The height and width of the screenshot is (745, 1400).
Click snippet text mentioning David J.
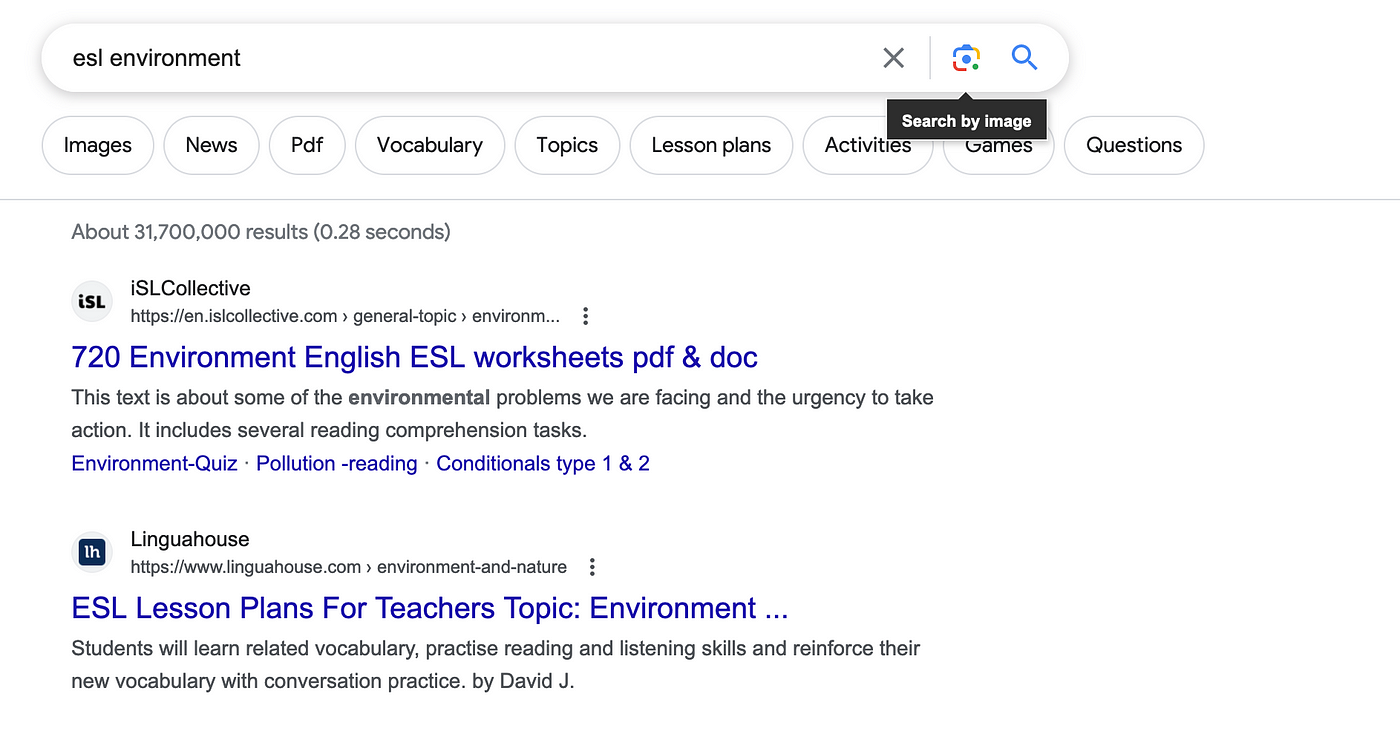click(496, 665)
